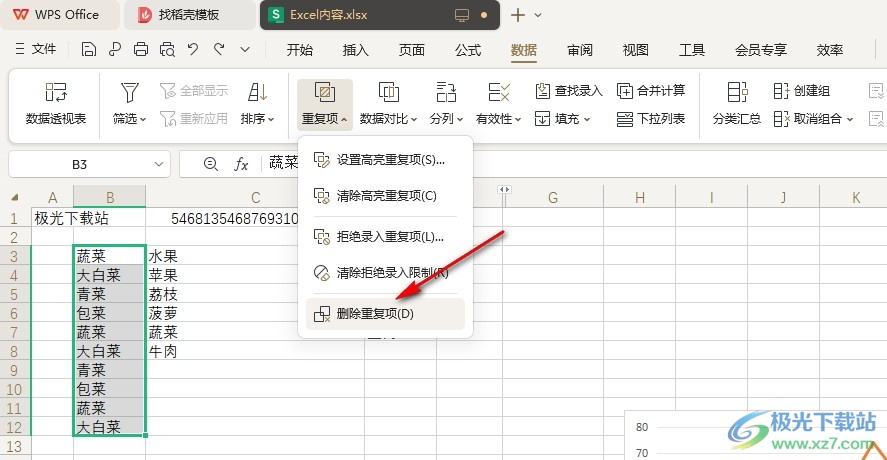Click the undo arrow icon
Image resolution: width=887 pixels, height=460 pixels.
point(193,49)
